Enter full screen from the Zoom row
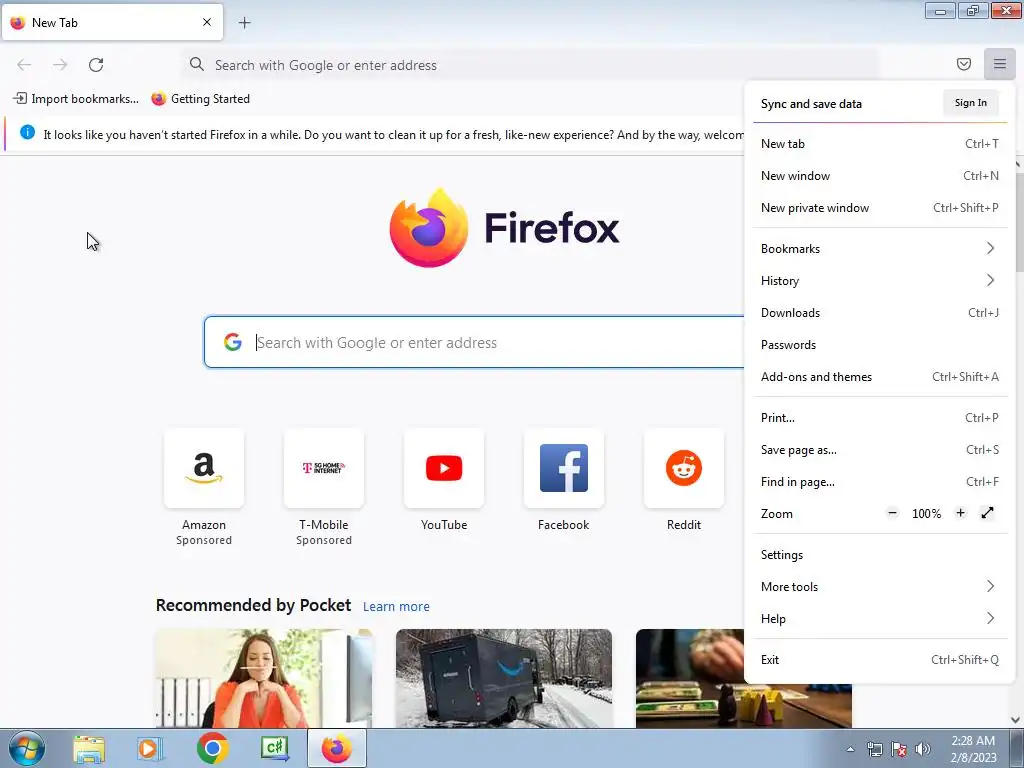Viewport: 1024px width, 768px height. (x=987, y=513)
